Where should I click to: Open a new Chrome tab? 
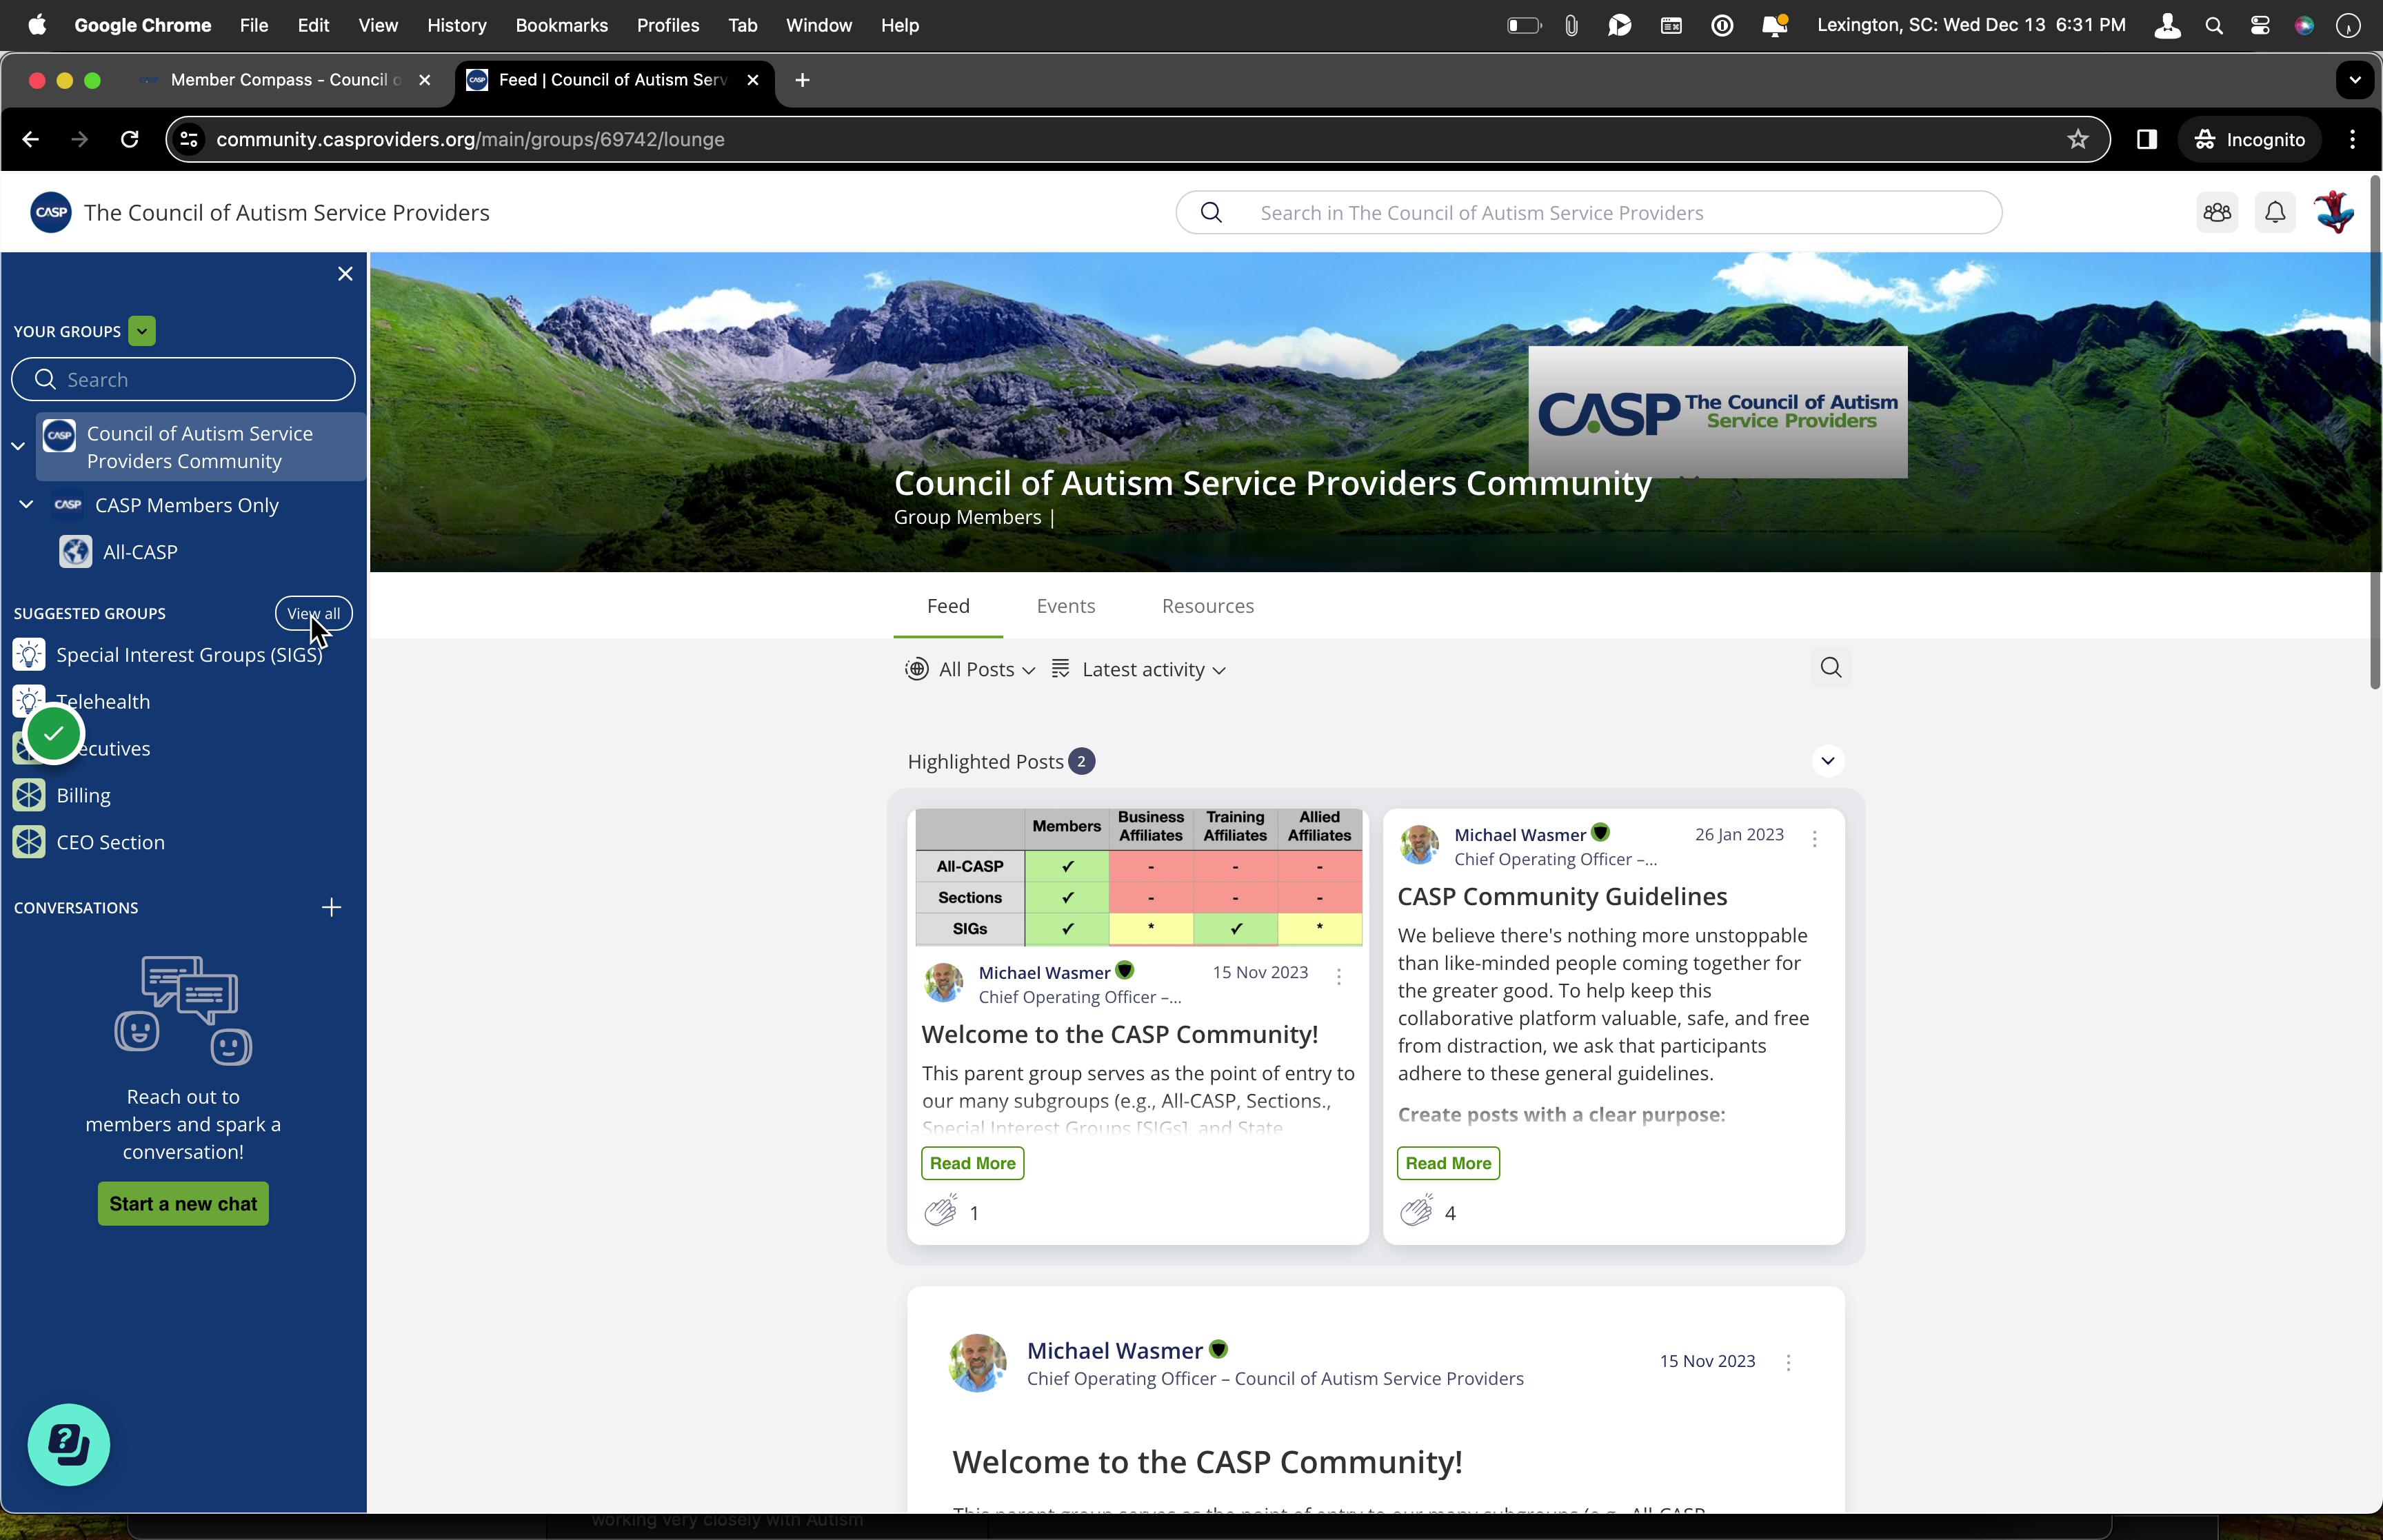point(802,80)
